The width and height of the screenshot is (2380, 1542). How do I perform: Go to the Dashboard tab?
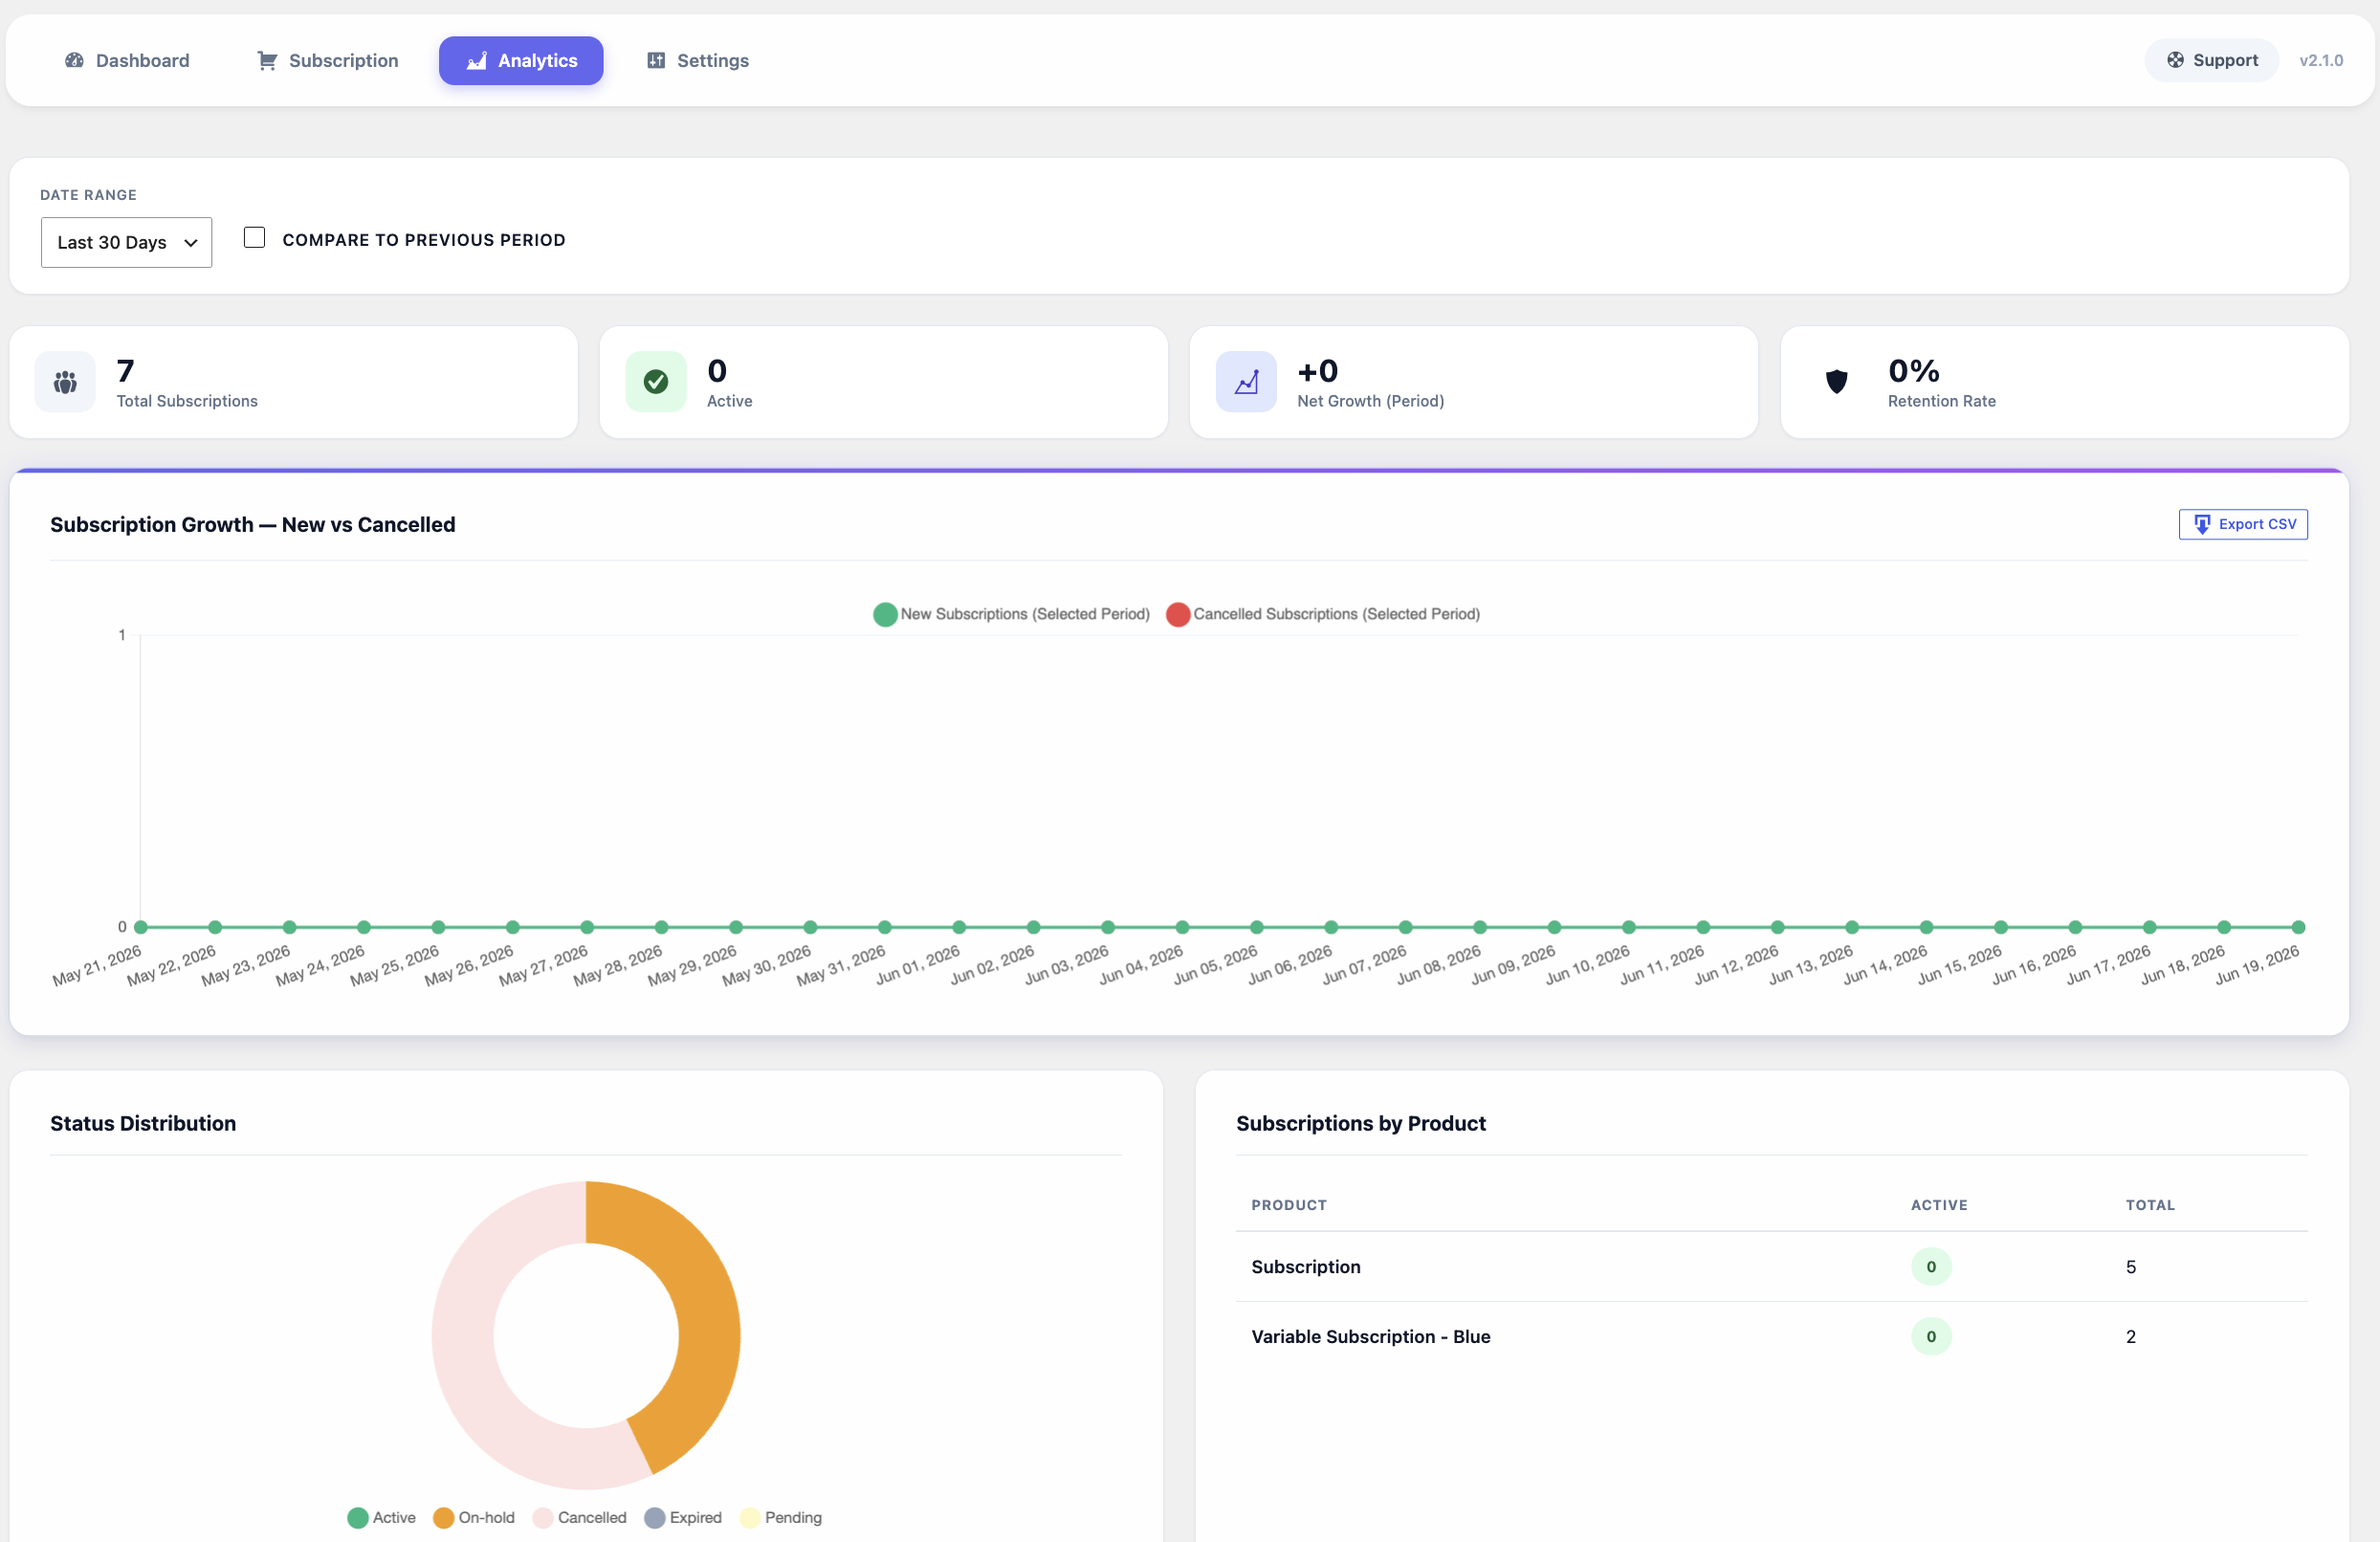127,61
